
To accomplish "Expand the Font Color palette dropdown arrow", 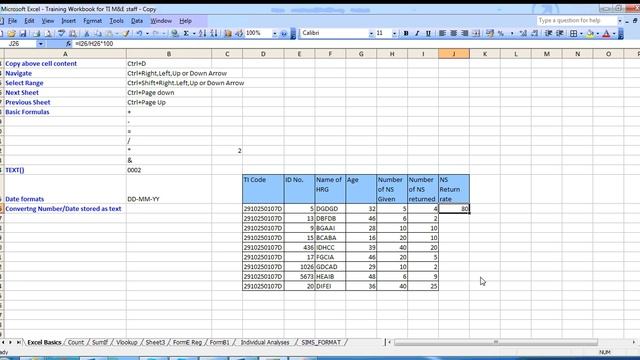I will click(614, 33).
